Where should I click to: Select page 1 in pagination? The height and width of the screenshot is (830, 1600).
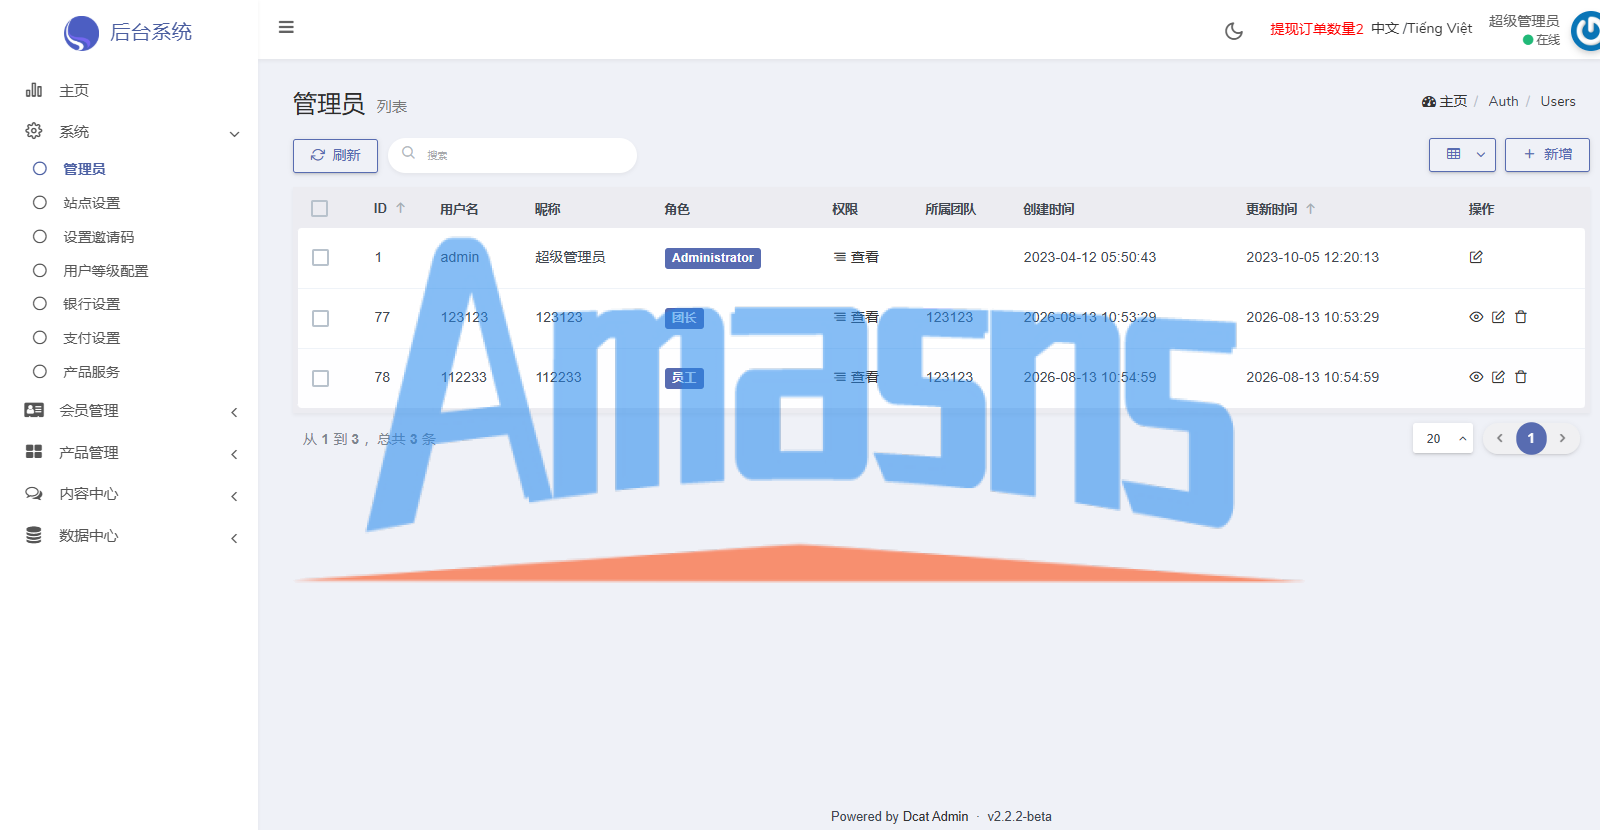(1531, 438)
